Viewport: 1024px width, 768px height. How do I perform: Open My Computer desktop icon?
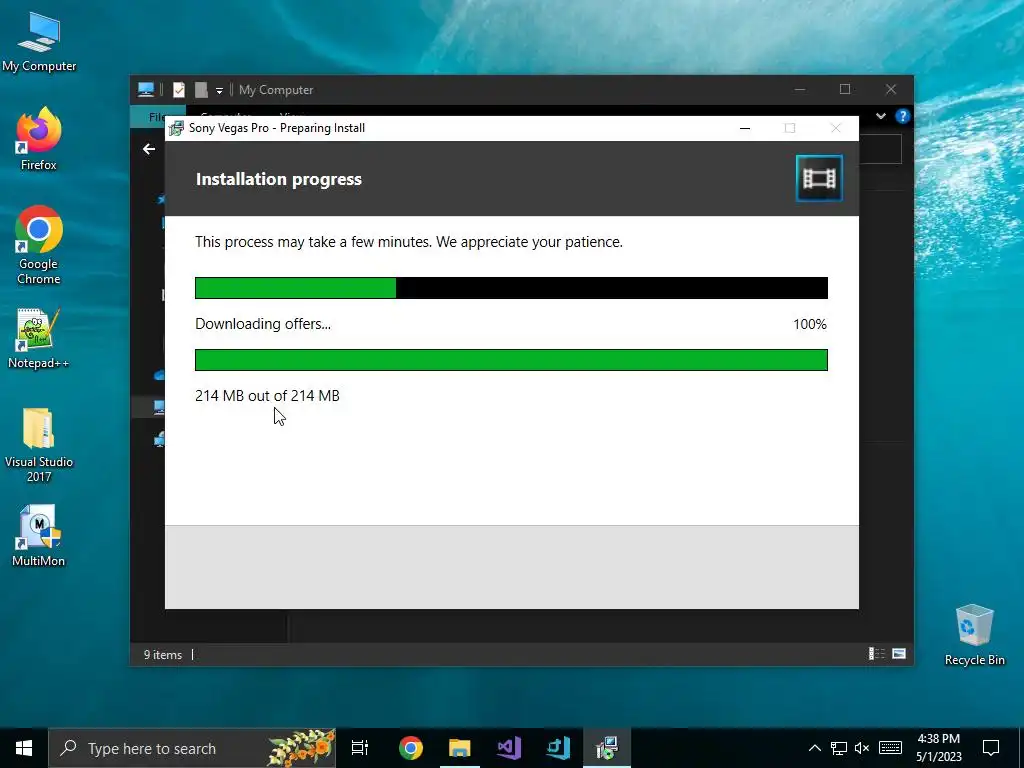(39, 42)
